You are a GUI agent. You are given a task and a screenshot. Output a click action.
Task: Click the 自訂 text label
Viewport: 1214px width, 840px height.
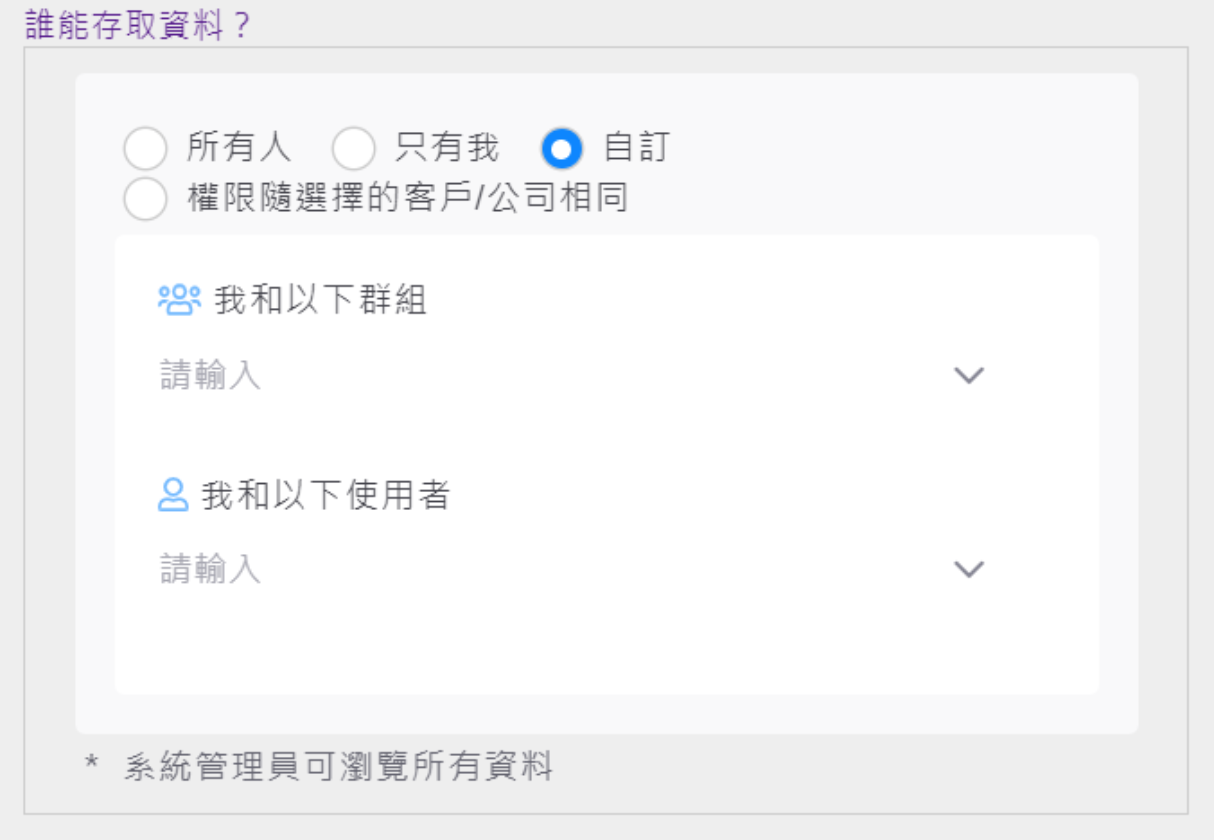(636, 148)
